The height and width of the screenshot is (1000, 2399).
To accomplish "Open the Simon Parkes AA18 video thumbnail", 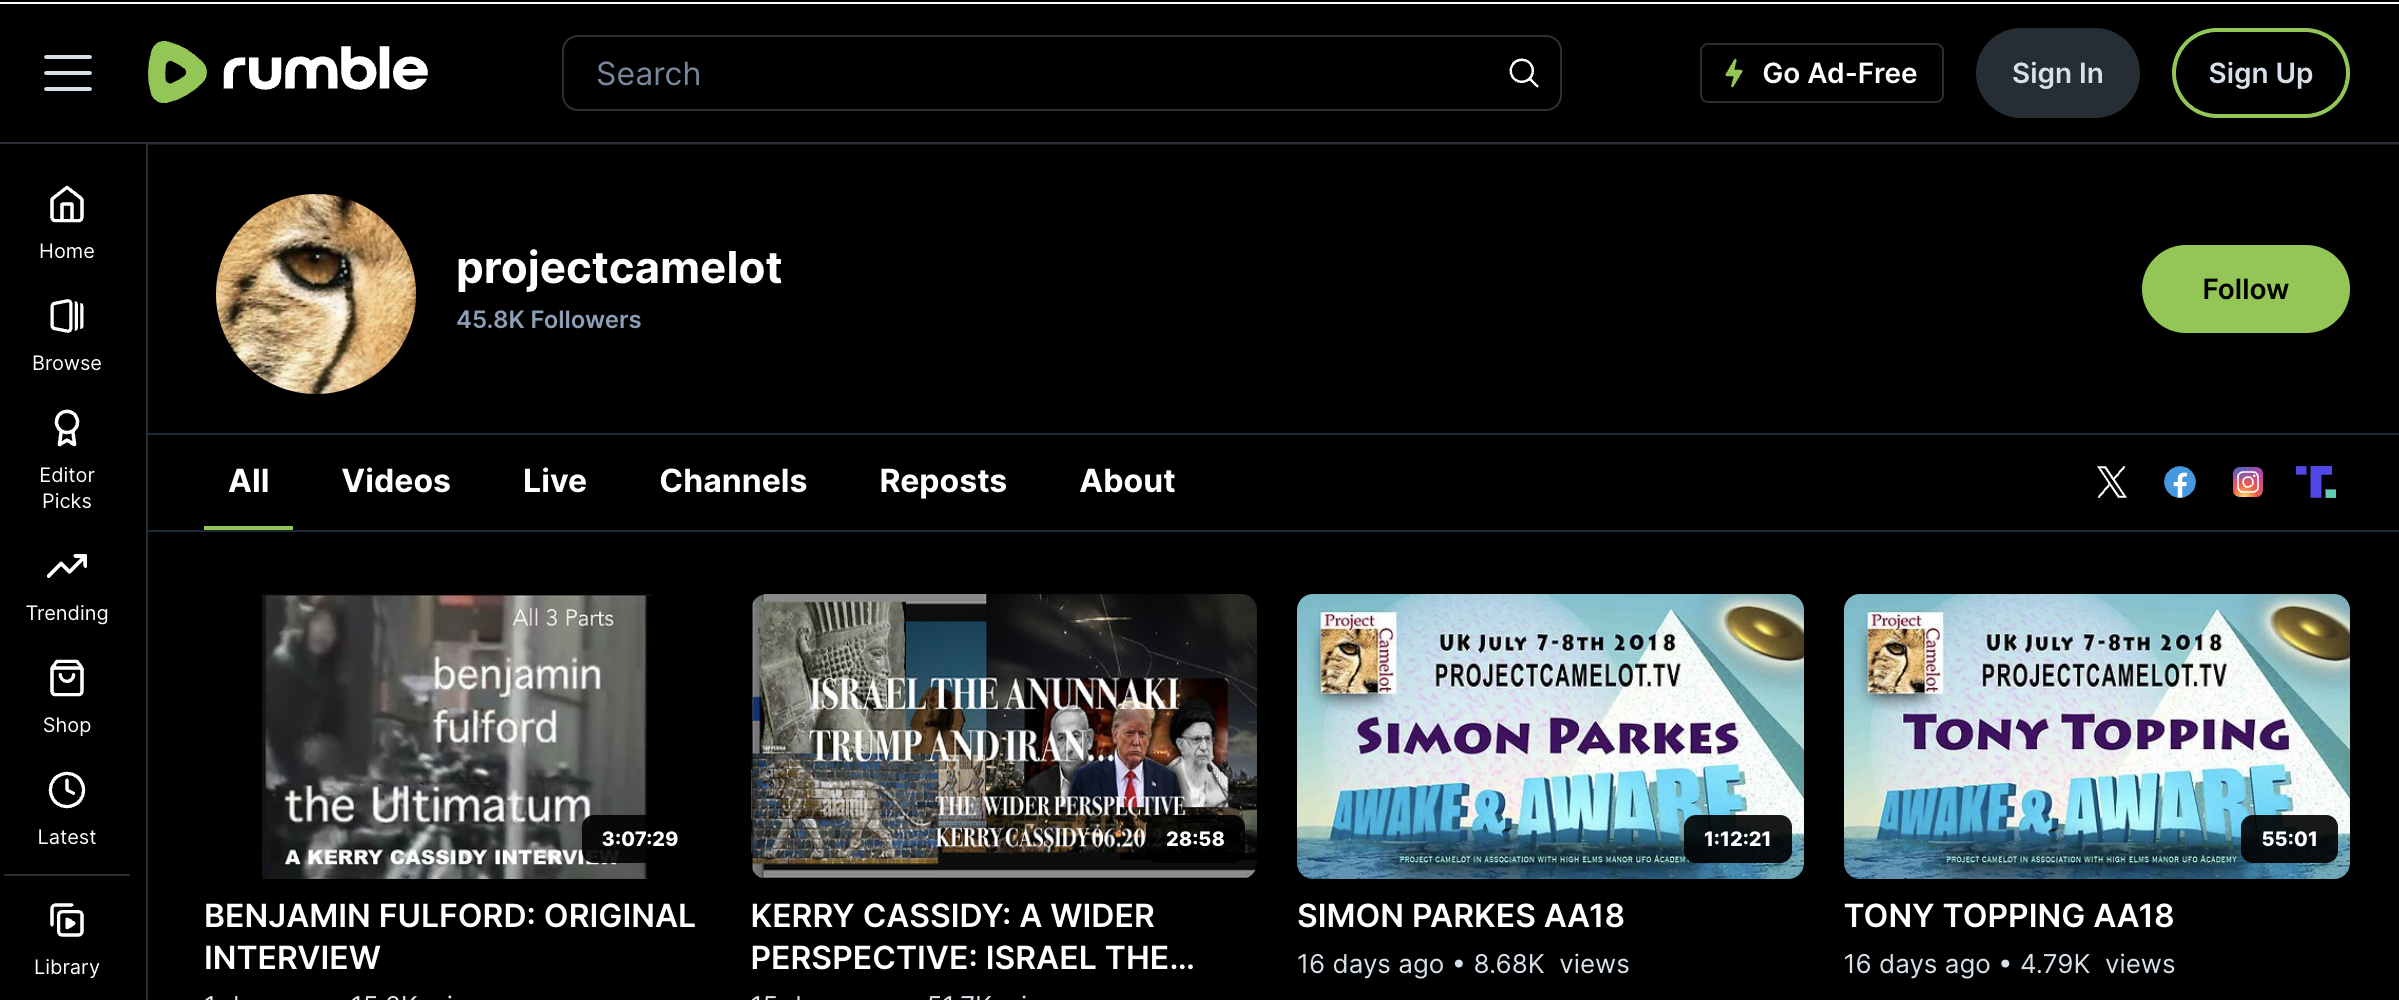I will [1550, 736].
